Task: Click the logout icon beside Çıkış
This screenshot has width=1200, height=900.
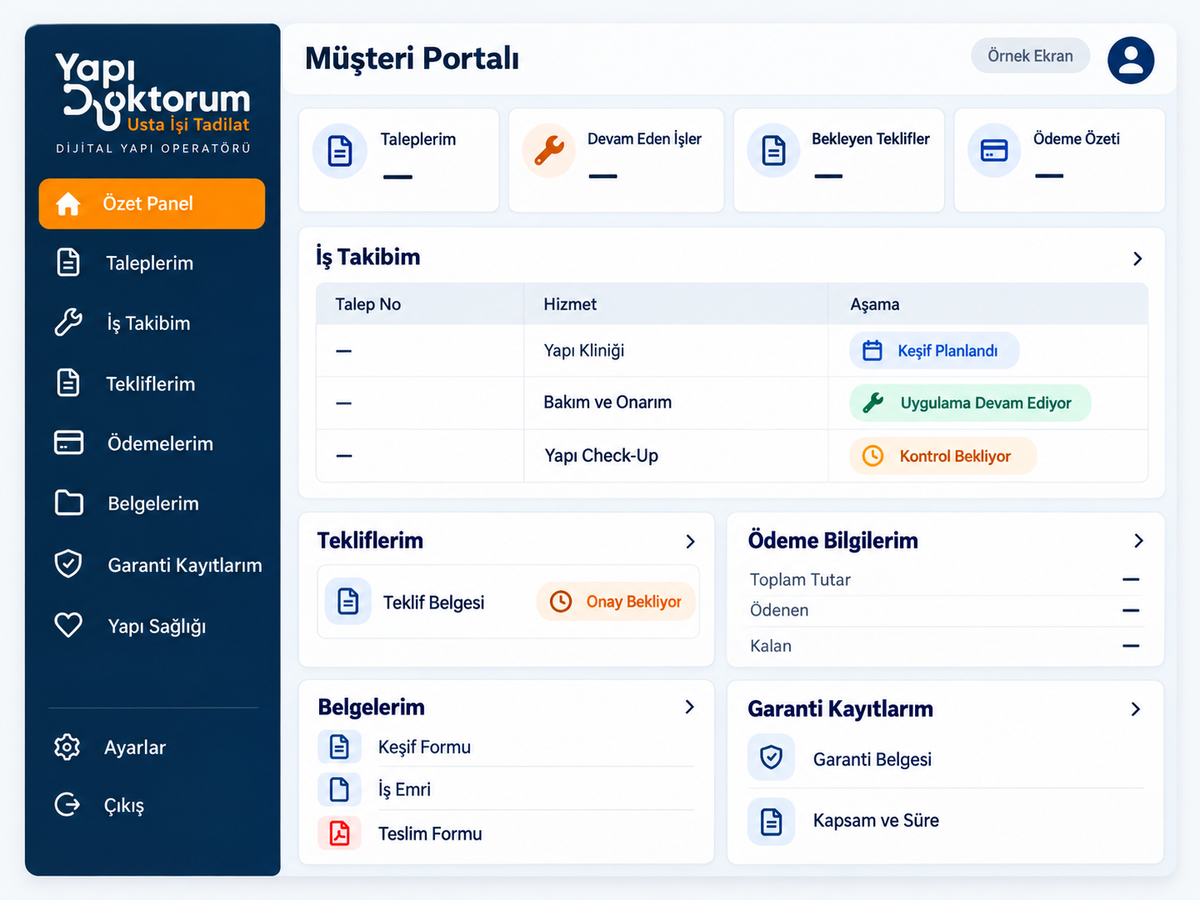Action: (67, 805)
